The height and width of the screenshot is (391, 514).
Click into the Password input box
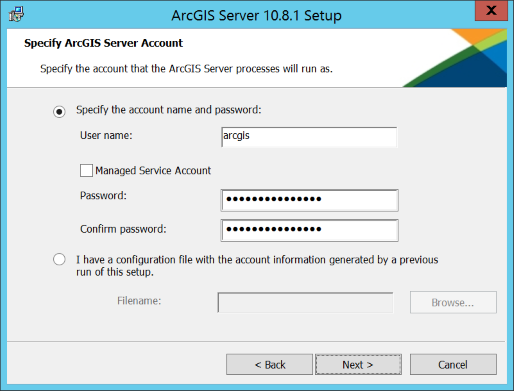(x=309, y=200)
